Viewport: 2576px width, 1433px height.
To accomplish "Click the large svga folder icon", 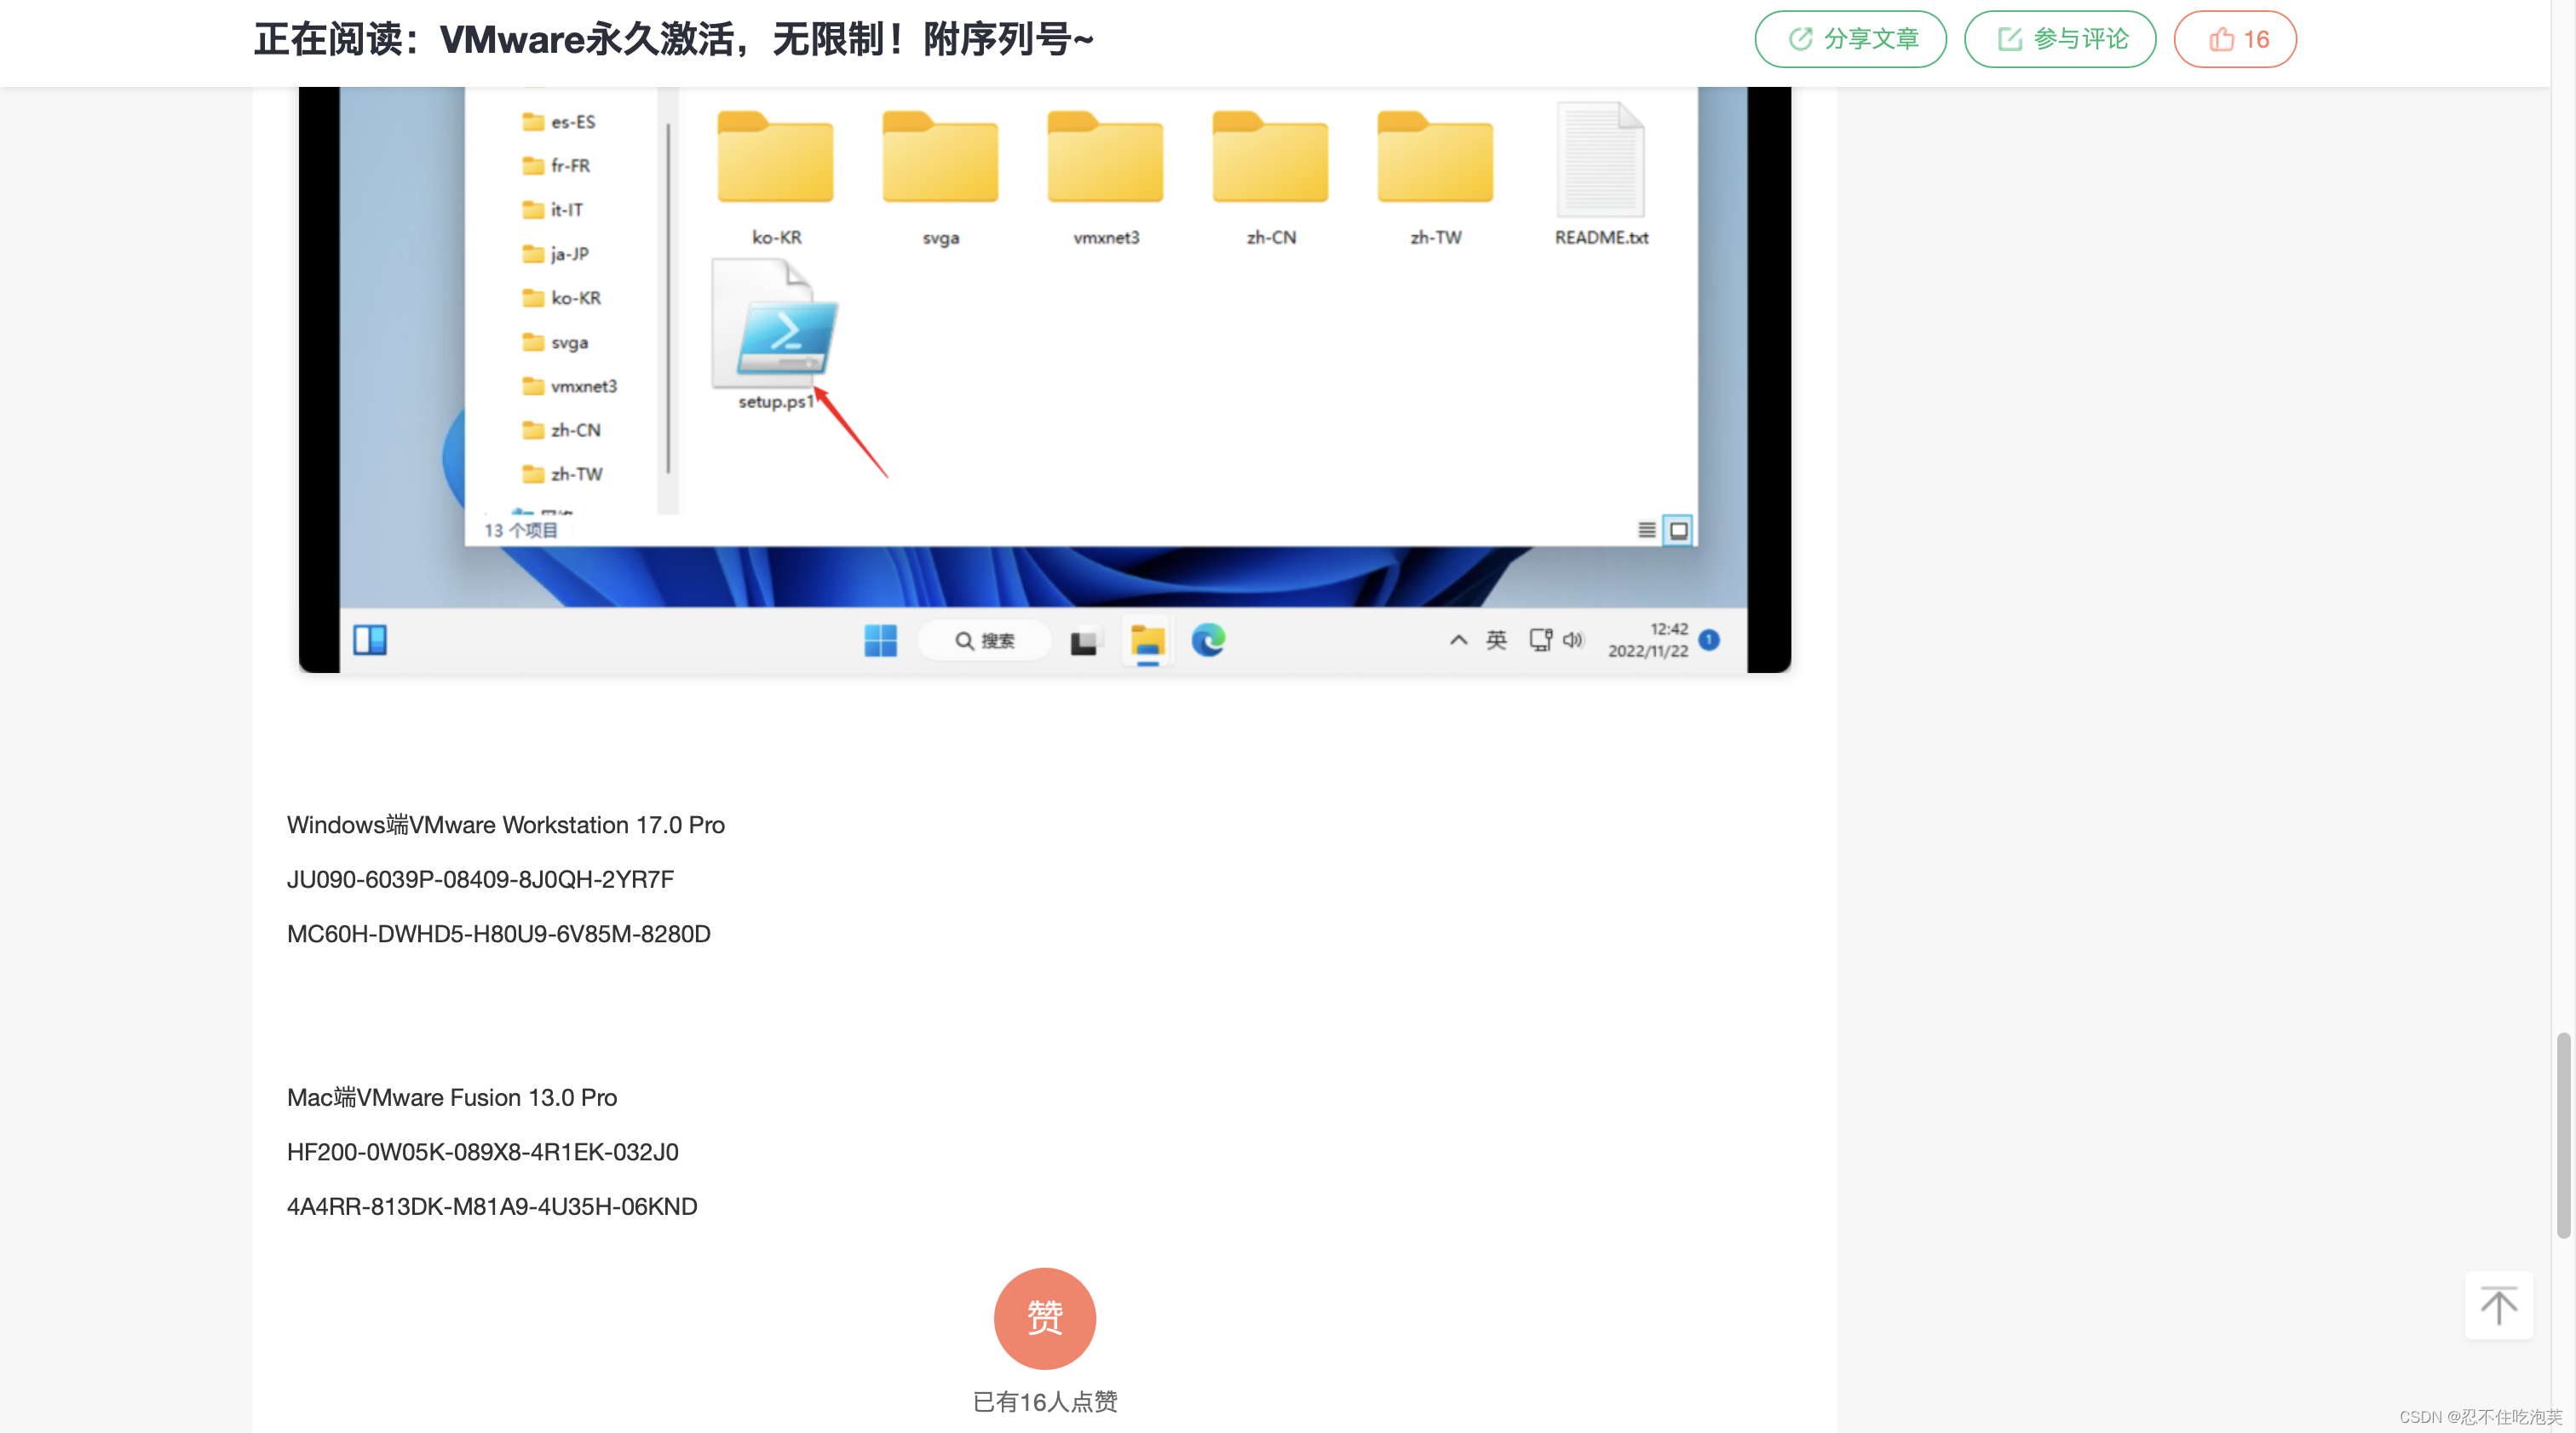I will point(940,158).
